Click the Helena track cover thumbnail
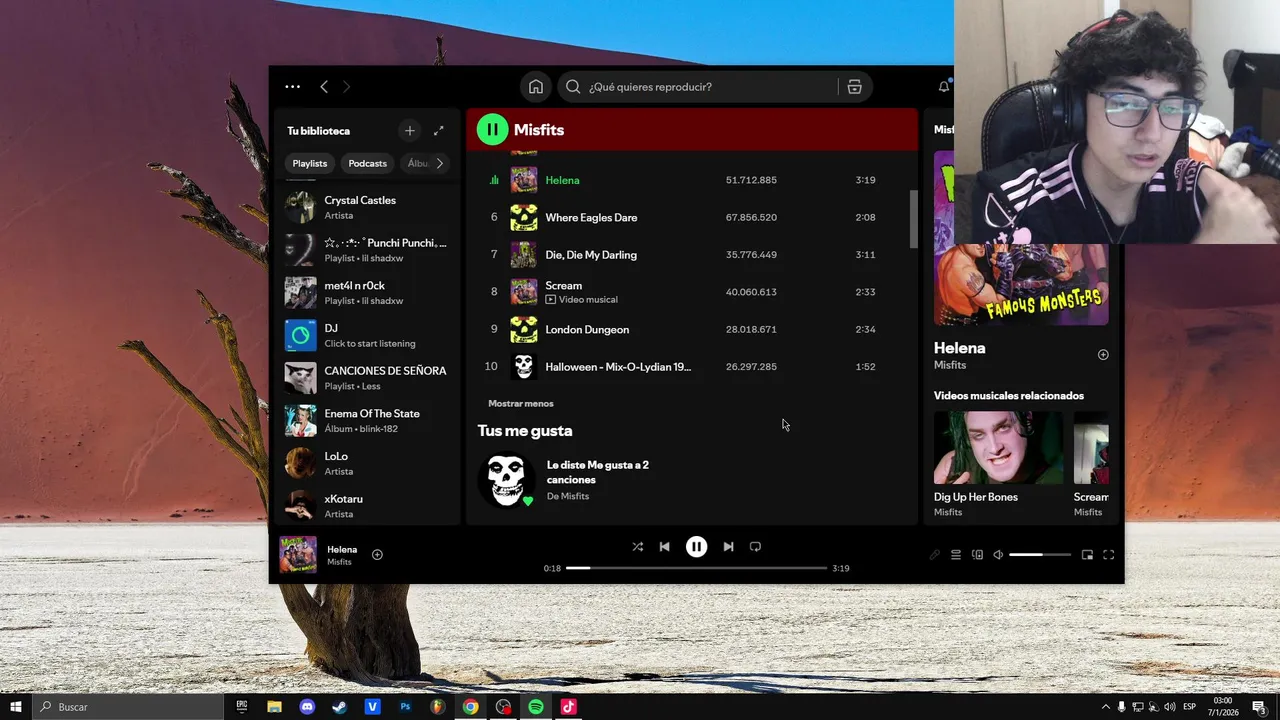 (x=524, y=180)
